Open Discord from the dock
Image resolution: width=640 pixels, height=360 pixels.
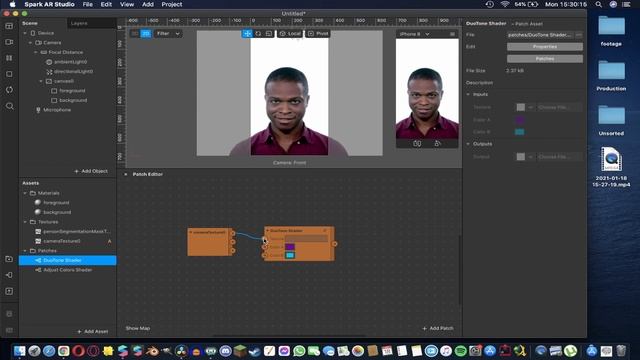[225, 351]
